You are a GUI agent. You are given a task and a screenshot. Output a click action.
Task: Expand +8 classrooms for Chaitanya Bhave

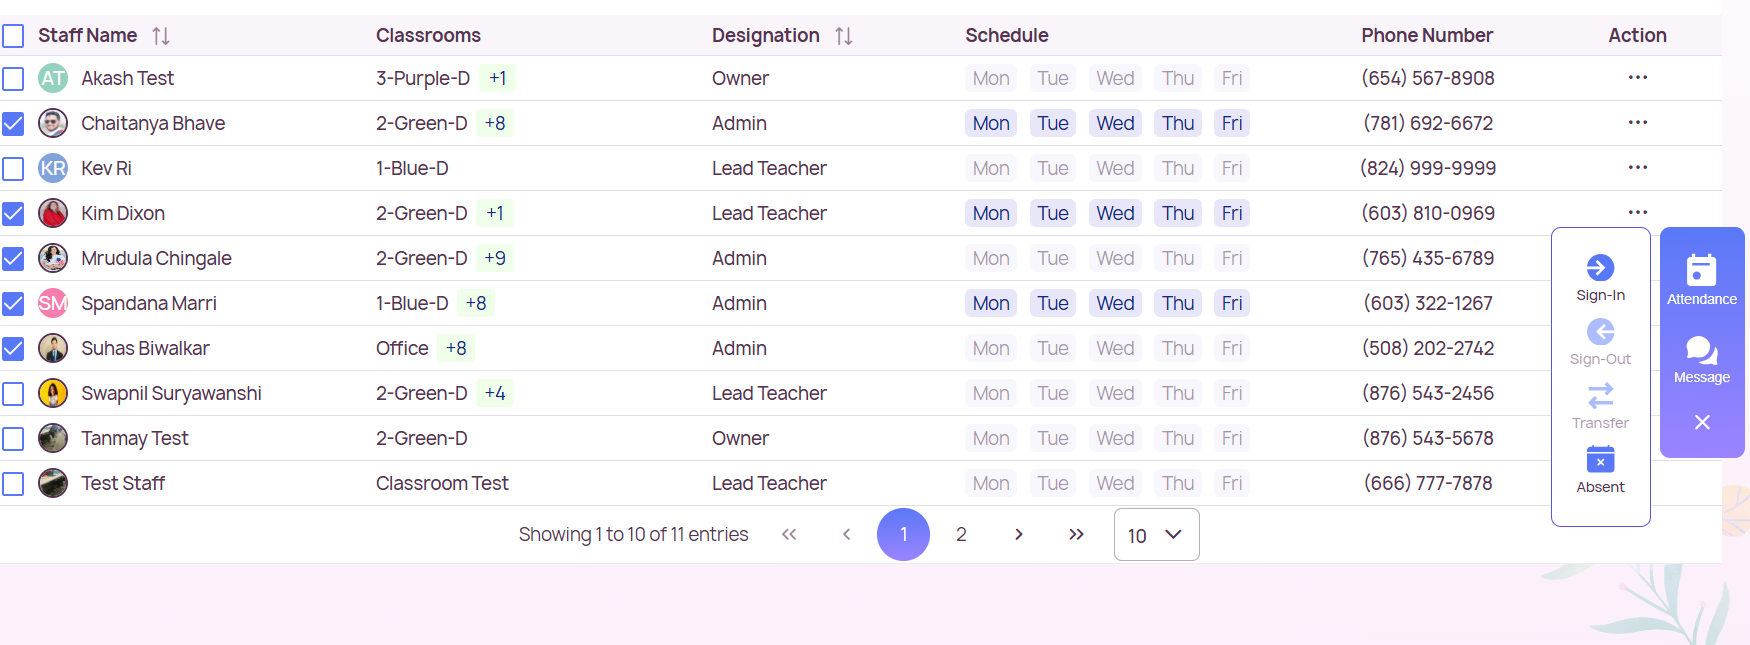(x=495, y=124)
